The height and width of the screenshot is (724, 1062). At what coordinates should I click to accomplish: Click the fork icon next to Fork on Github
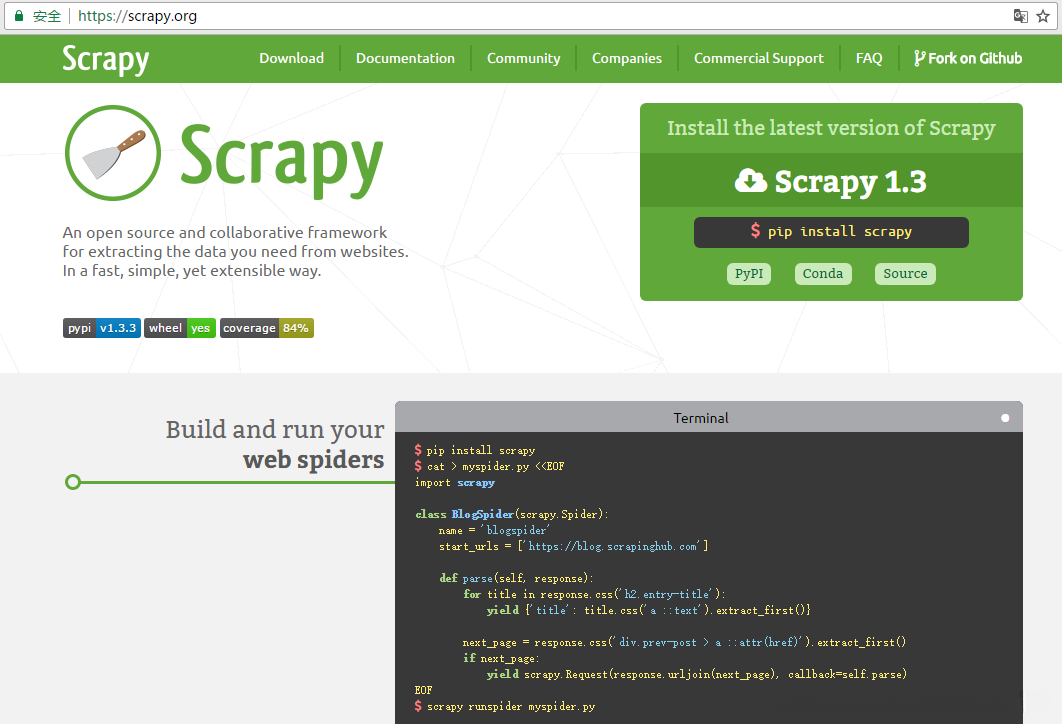[x=919, y=58]
